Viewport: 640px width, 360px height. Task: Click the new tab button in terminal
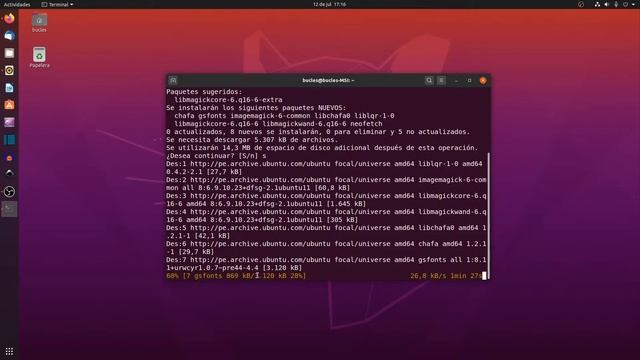point(173,80)
